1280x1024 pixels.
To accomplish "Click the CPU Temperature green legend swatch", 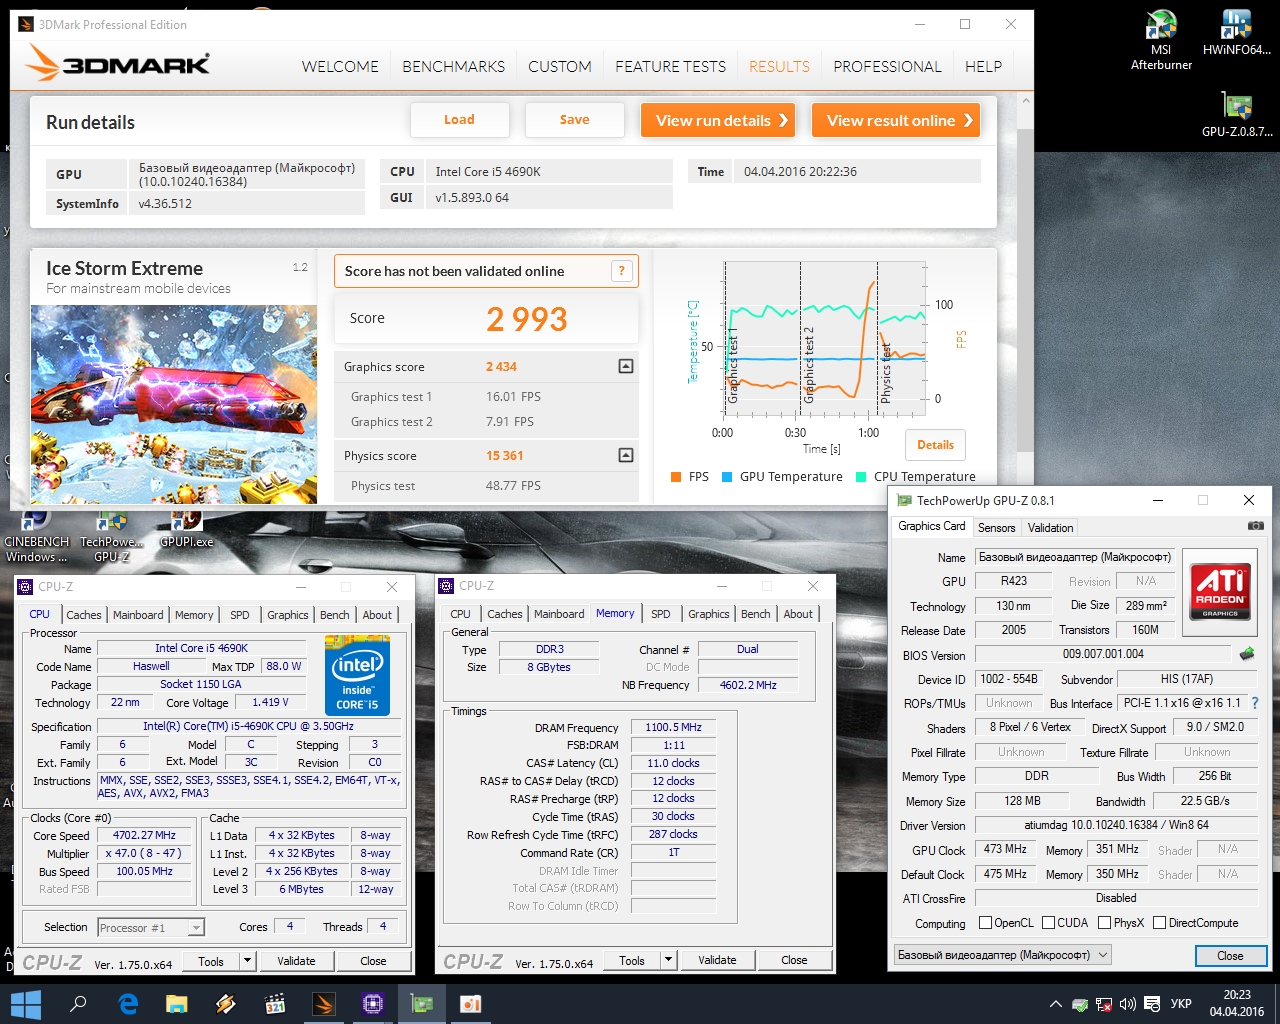I will (x=861, y=477).
